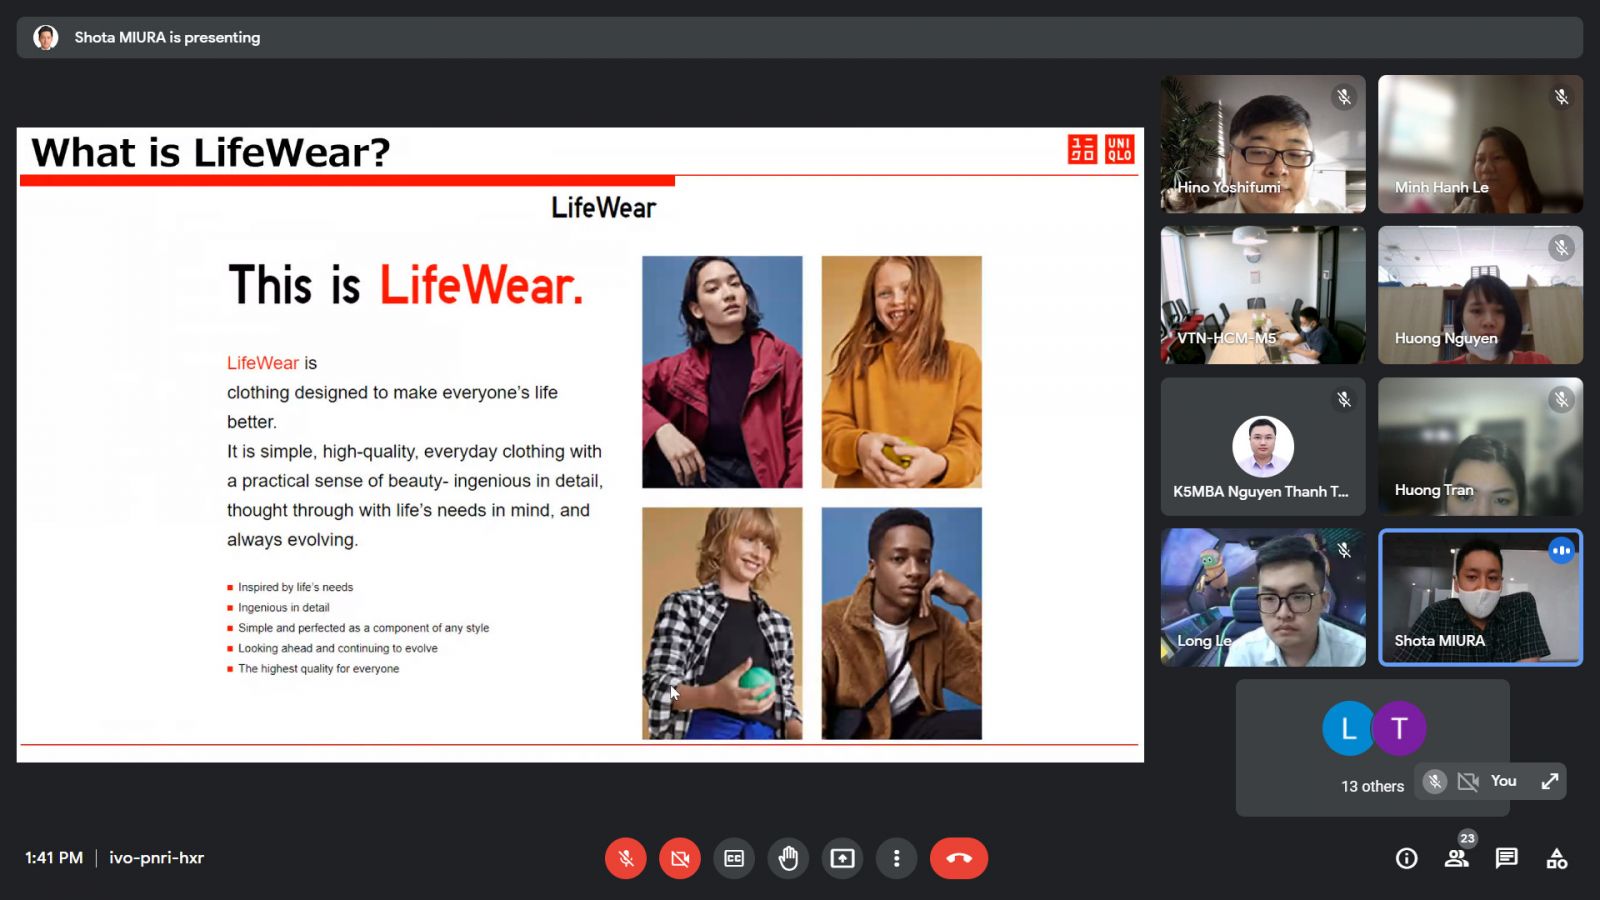Open the More options three-dot menu

click(x=896, y=858)
